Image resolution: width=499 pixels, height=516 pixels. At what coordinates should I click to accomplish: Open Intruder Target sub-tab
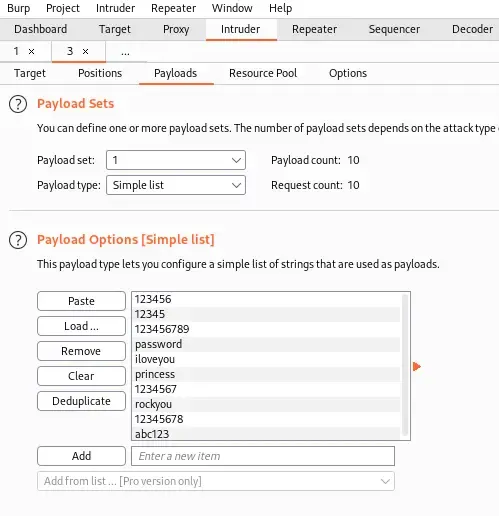30,73
